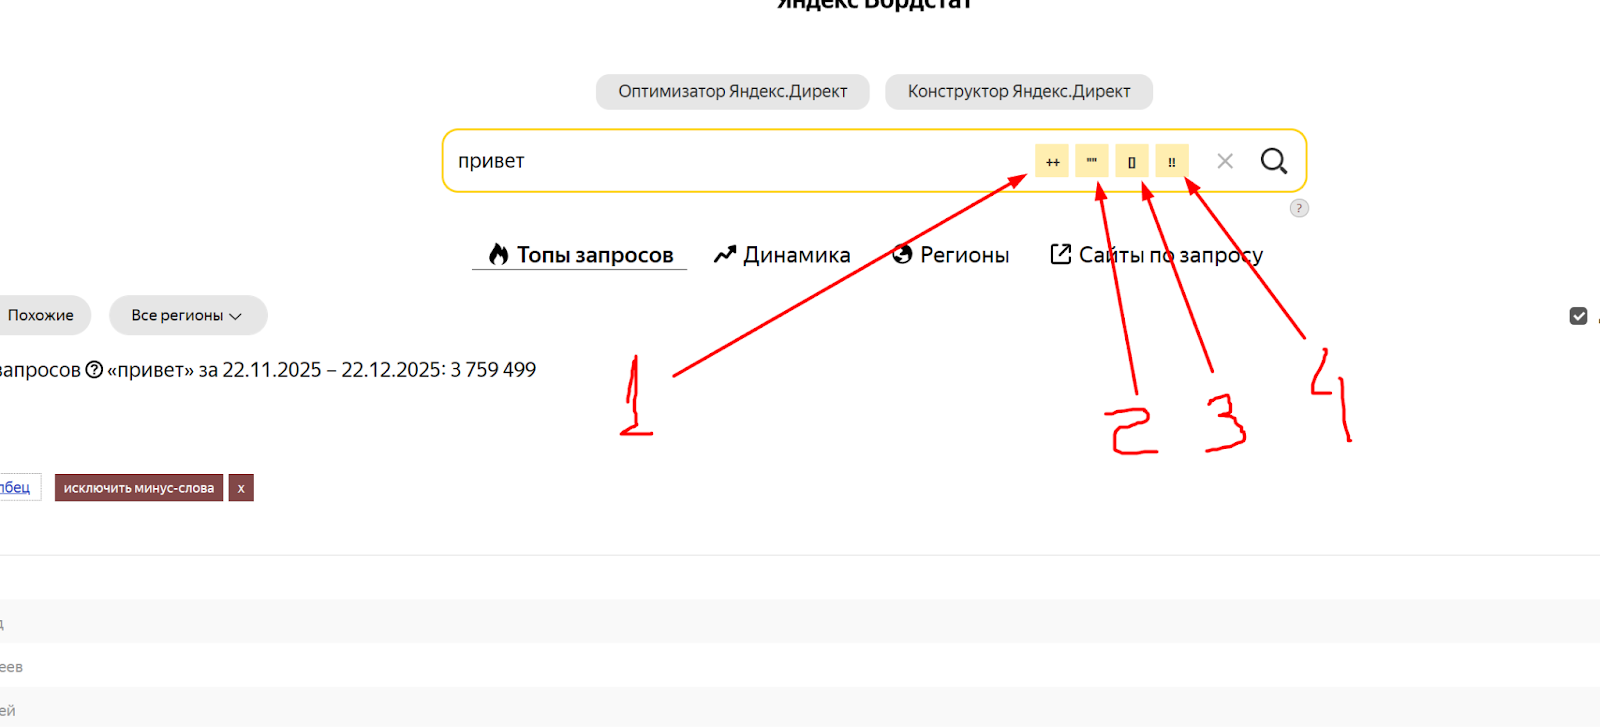
Task: Open the Динамика tab
Action: tap(782, 255)
